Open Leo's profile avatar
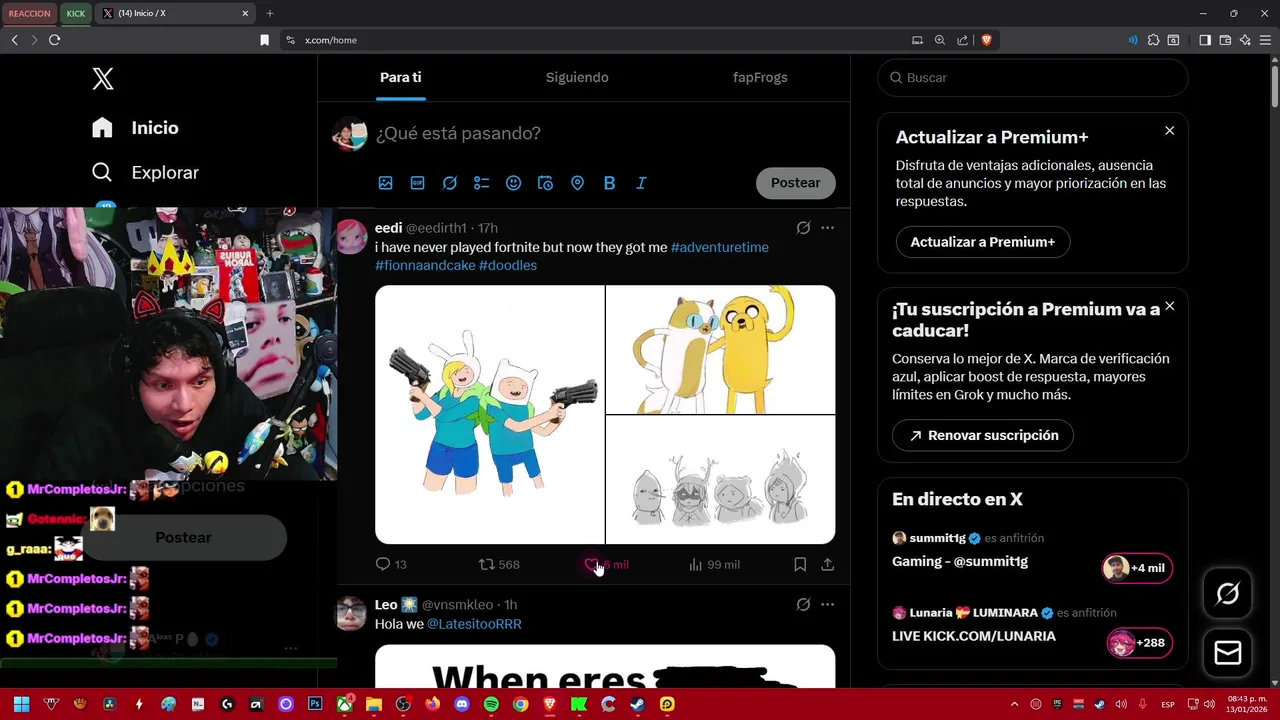Screen dimensions: 1280x720 351,613
